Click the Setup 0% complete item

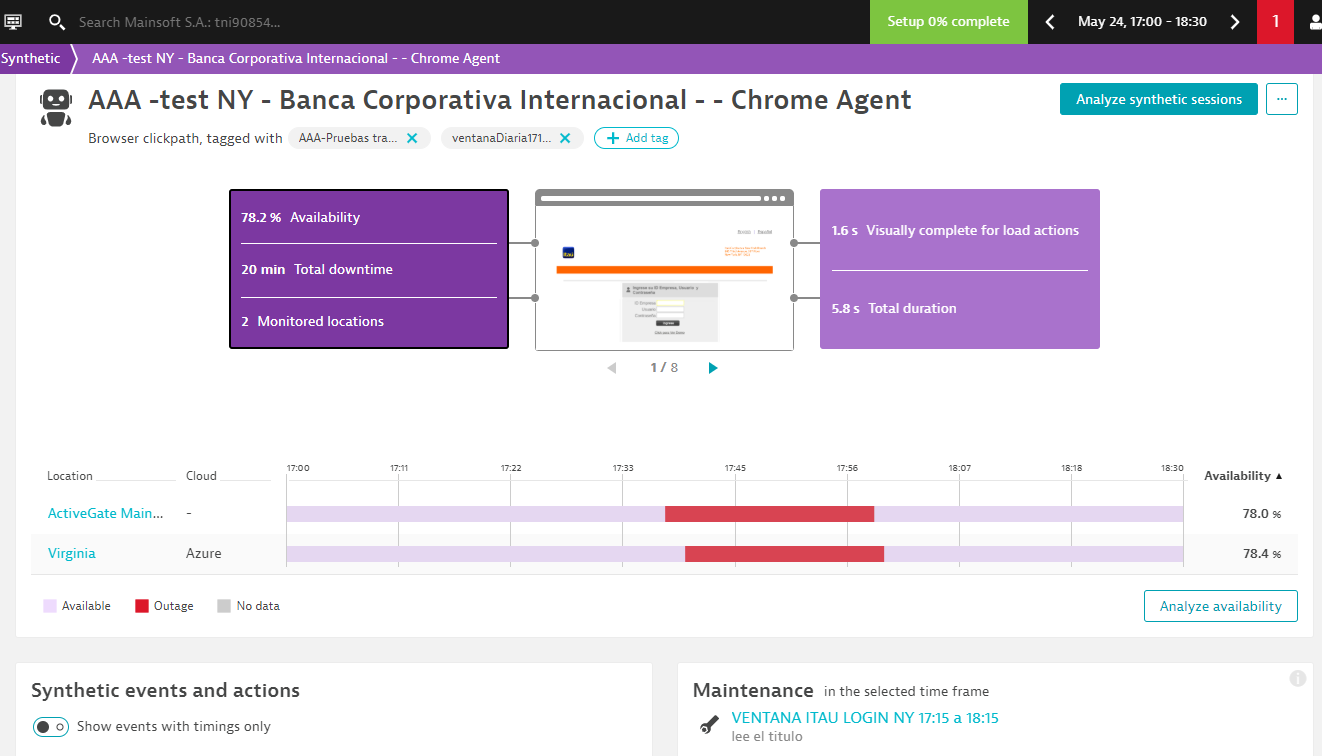[948, 22]
